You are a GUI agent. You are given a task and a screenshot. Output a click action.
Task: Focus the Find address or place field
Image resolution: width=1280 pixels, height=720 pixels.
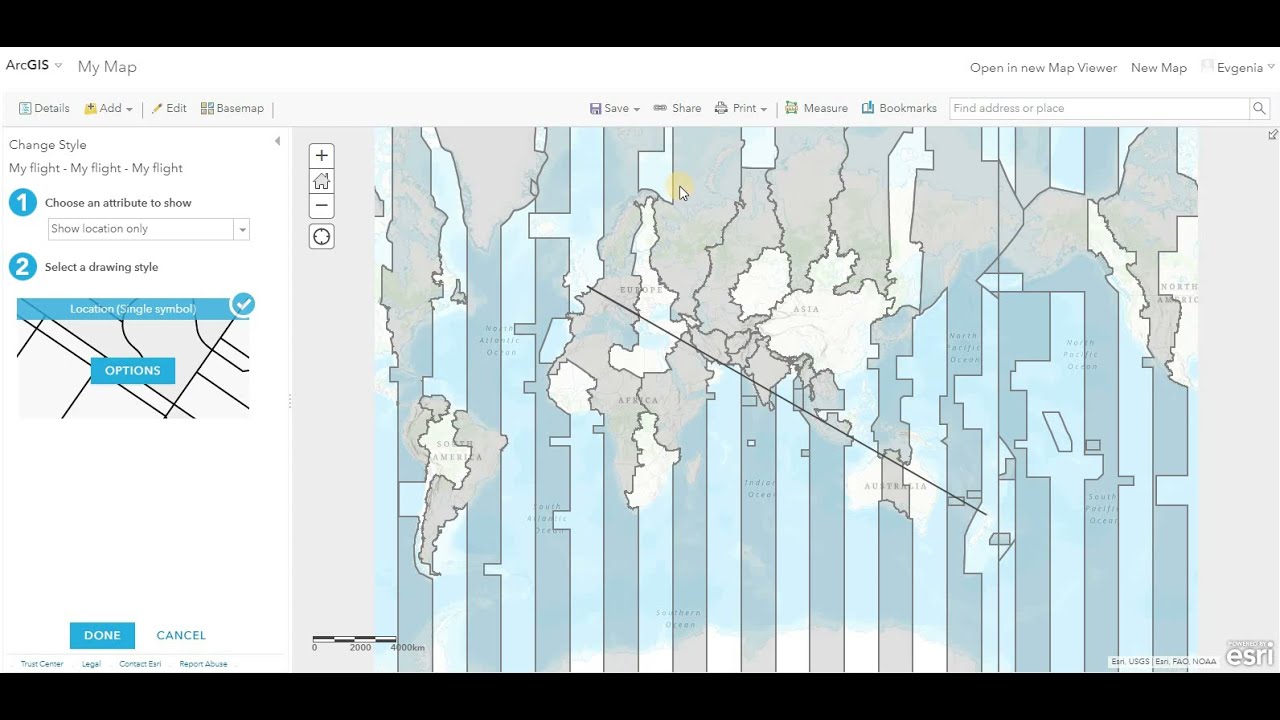[1099, 108]
